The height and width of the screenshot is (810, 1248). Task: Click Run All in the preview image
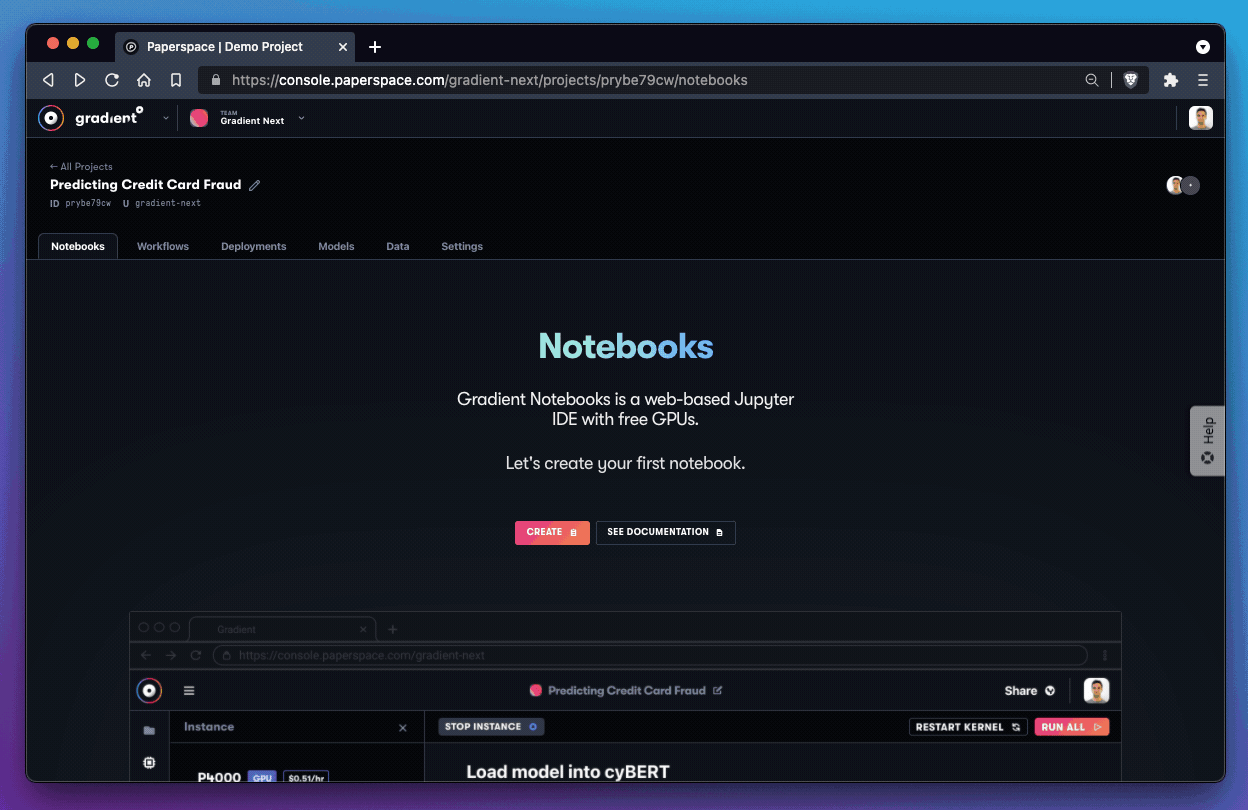pos(1072,727)
